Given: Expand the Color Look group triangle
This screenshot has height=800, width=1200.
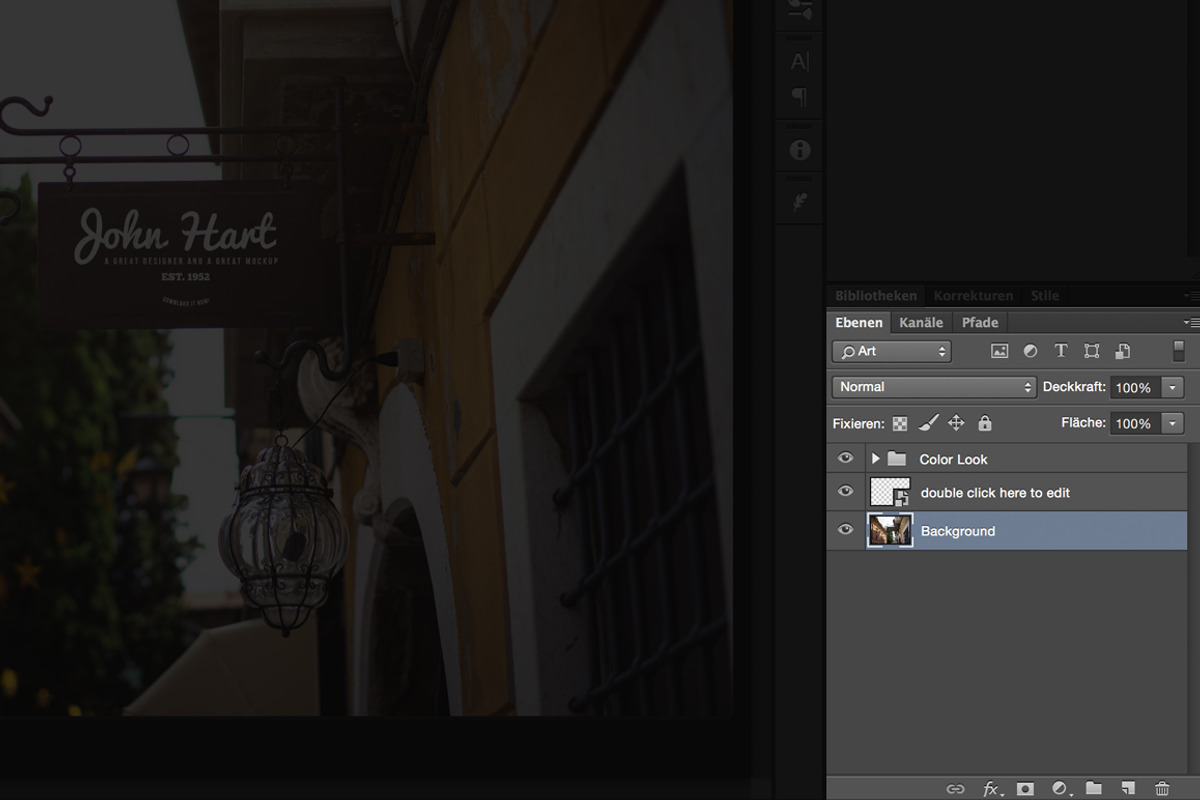Looking at the screenshot, I should tap(876, 459).
